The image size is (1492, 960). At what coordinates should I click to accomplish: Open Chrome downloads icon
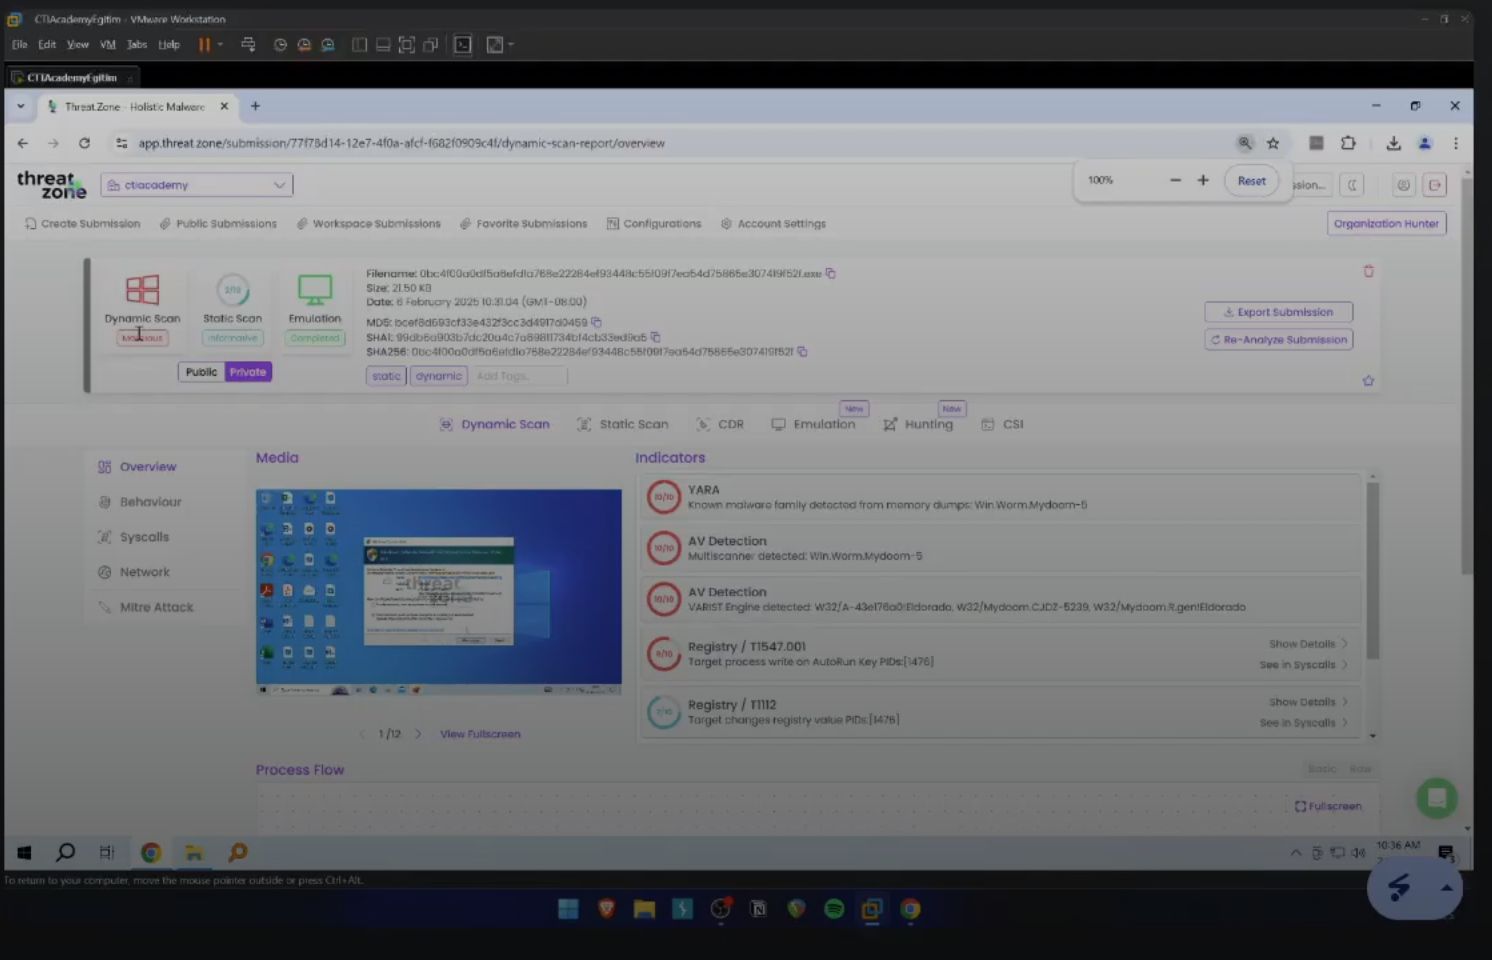click(x=1393, y=143)
